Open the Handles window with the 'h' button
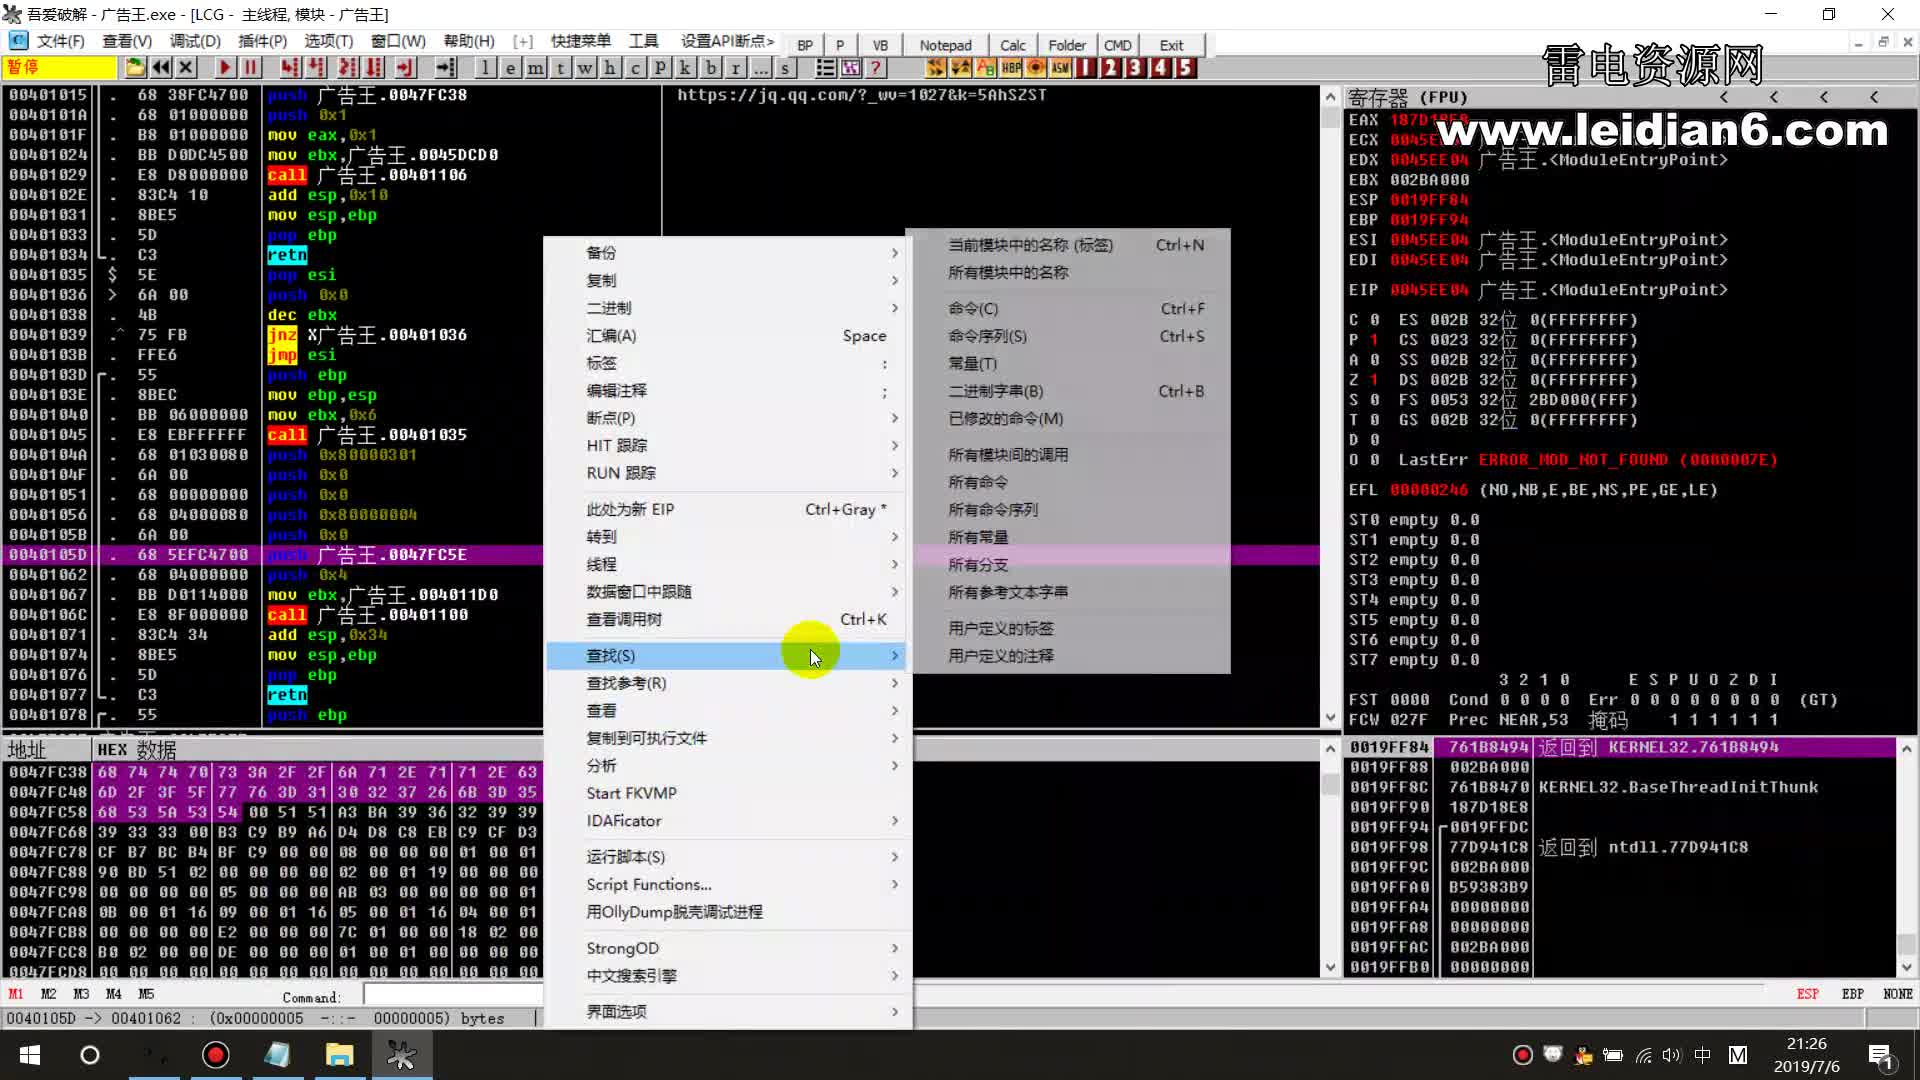Viewport: 1920px width, 1080px height. click(x=610, y=67)
